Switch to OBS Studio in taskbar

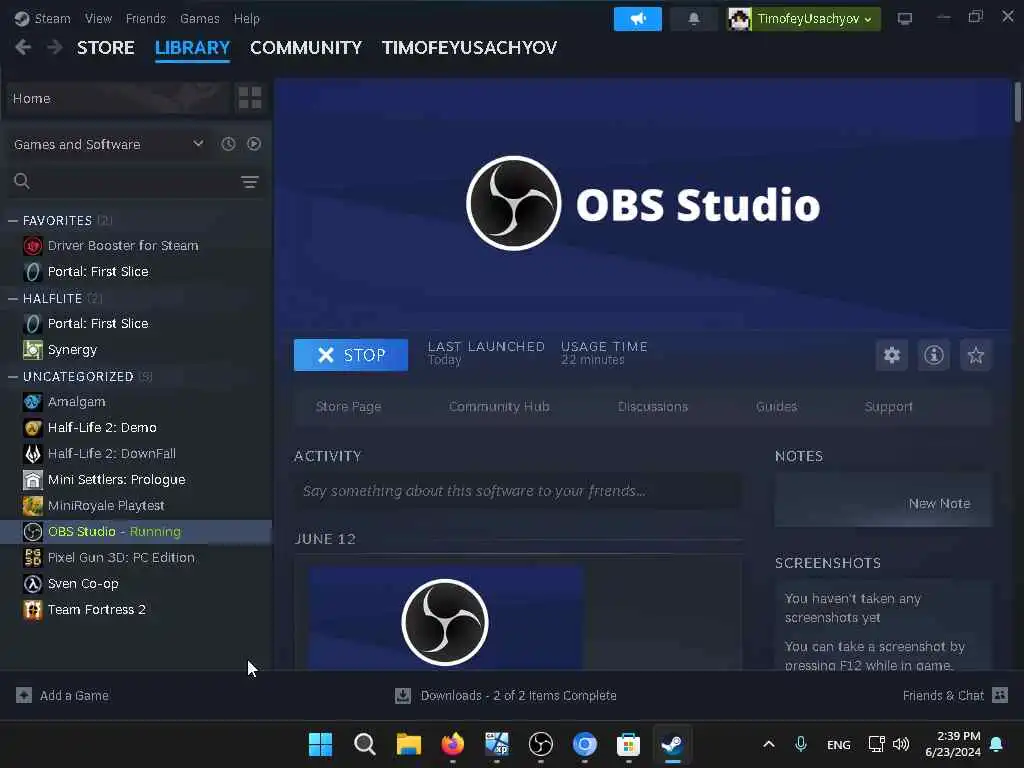541,744
